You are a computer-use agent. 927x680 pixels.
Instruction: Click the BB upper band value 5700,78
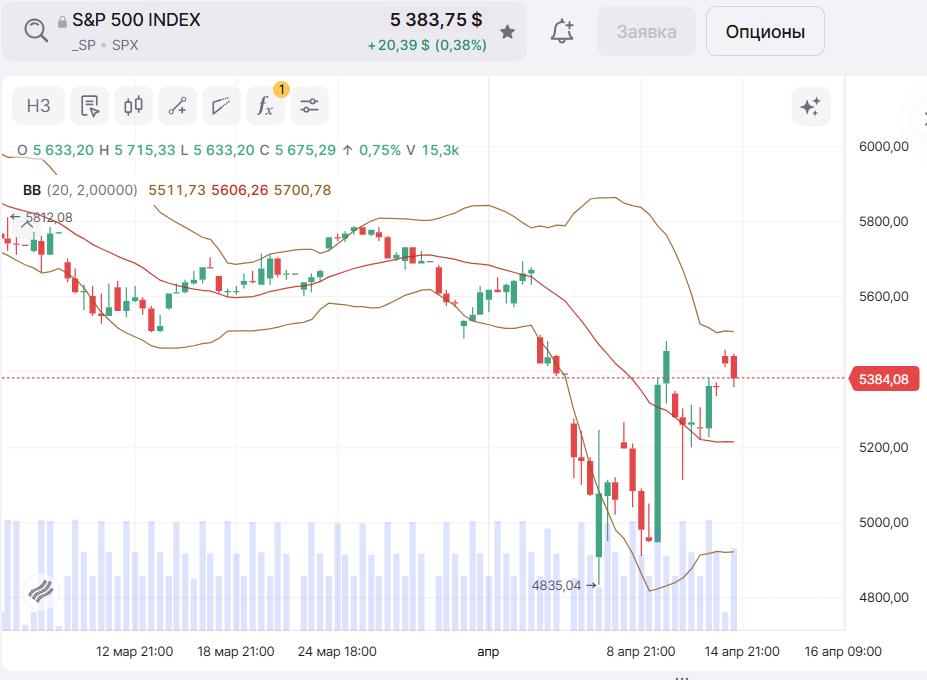303,190
